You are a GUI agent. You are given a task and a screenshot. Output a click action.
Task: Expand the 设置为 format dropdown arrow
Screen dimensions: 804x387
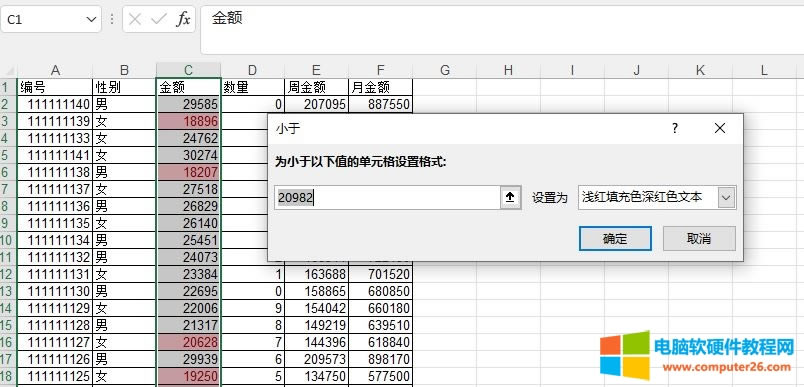727,197
